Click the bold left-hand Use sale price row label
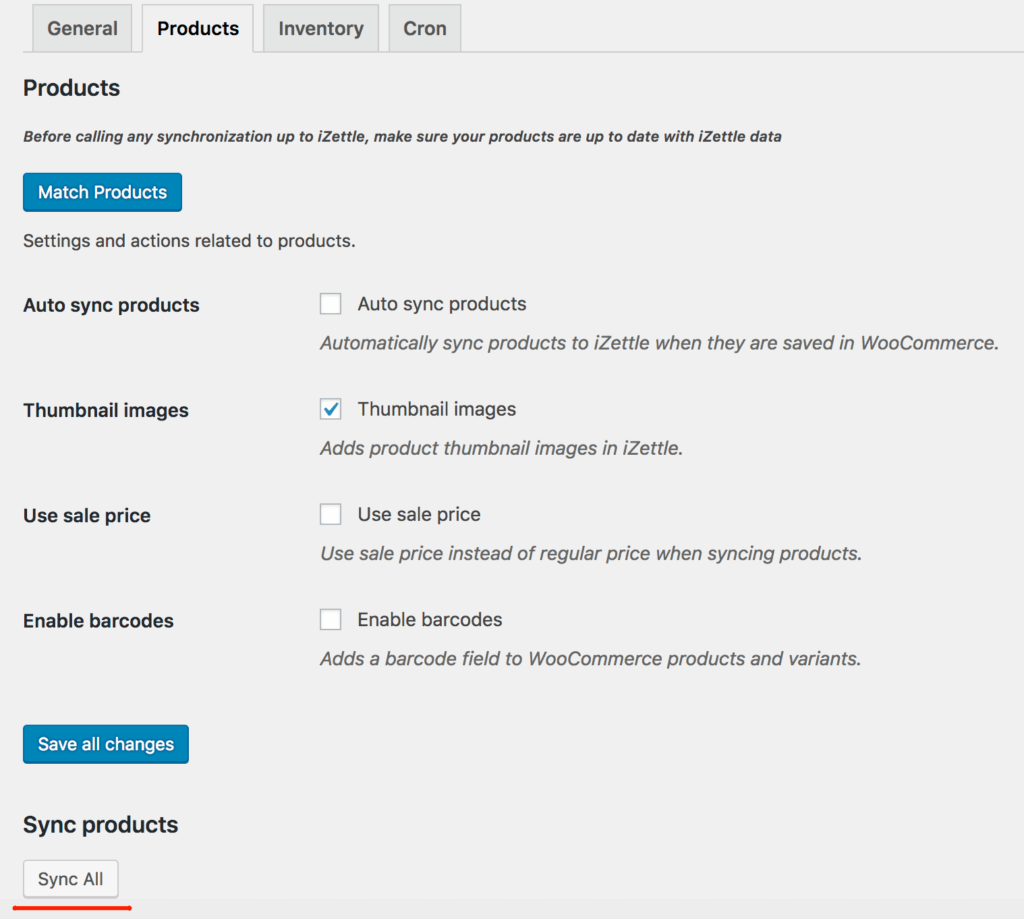Image resolution: width=1024 pixels, height=919 pixels. click(87, 516)
